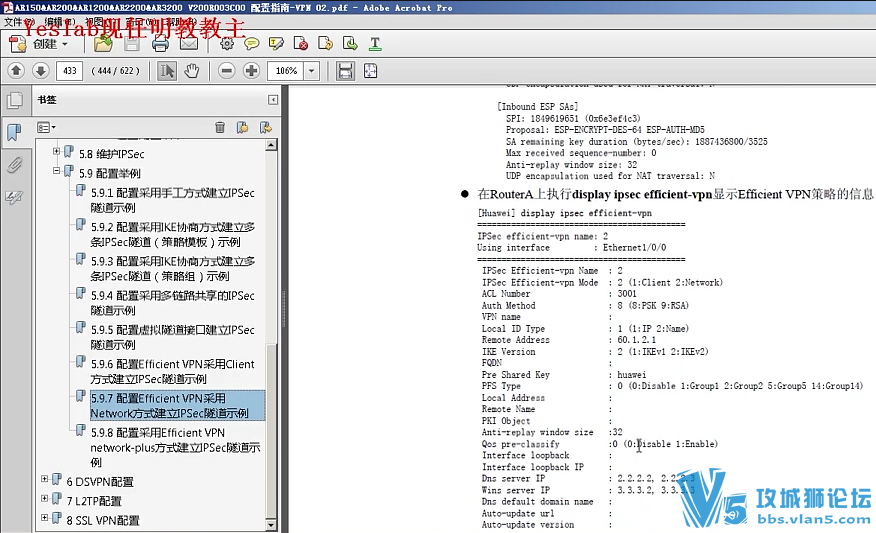Go to previous page with up arrow
Image resolution: width=876 pixels, height=533 pixels.
[x=16, y=70]
